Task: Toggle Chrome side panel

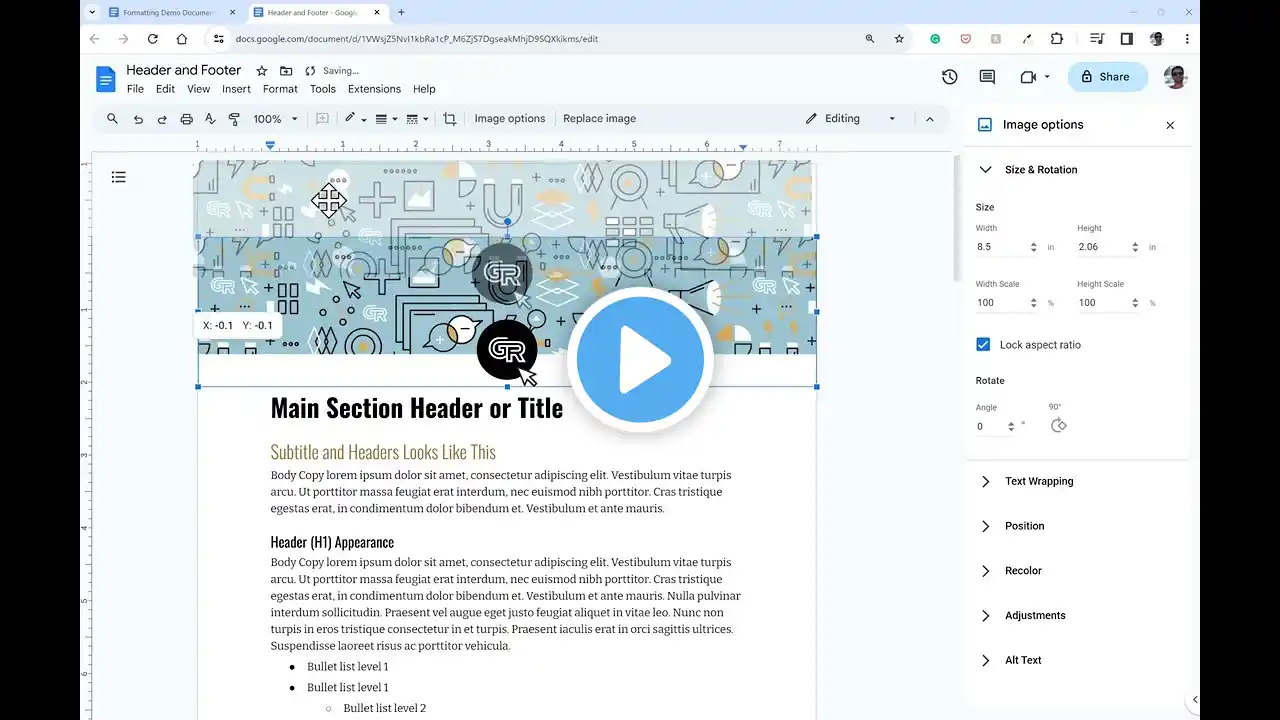Action: [1126, 39]
